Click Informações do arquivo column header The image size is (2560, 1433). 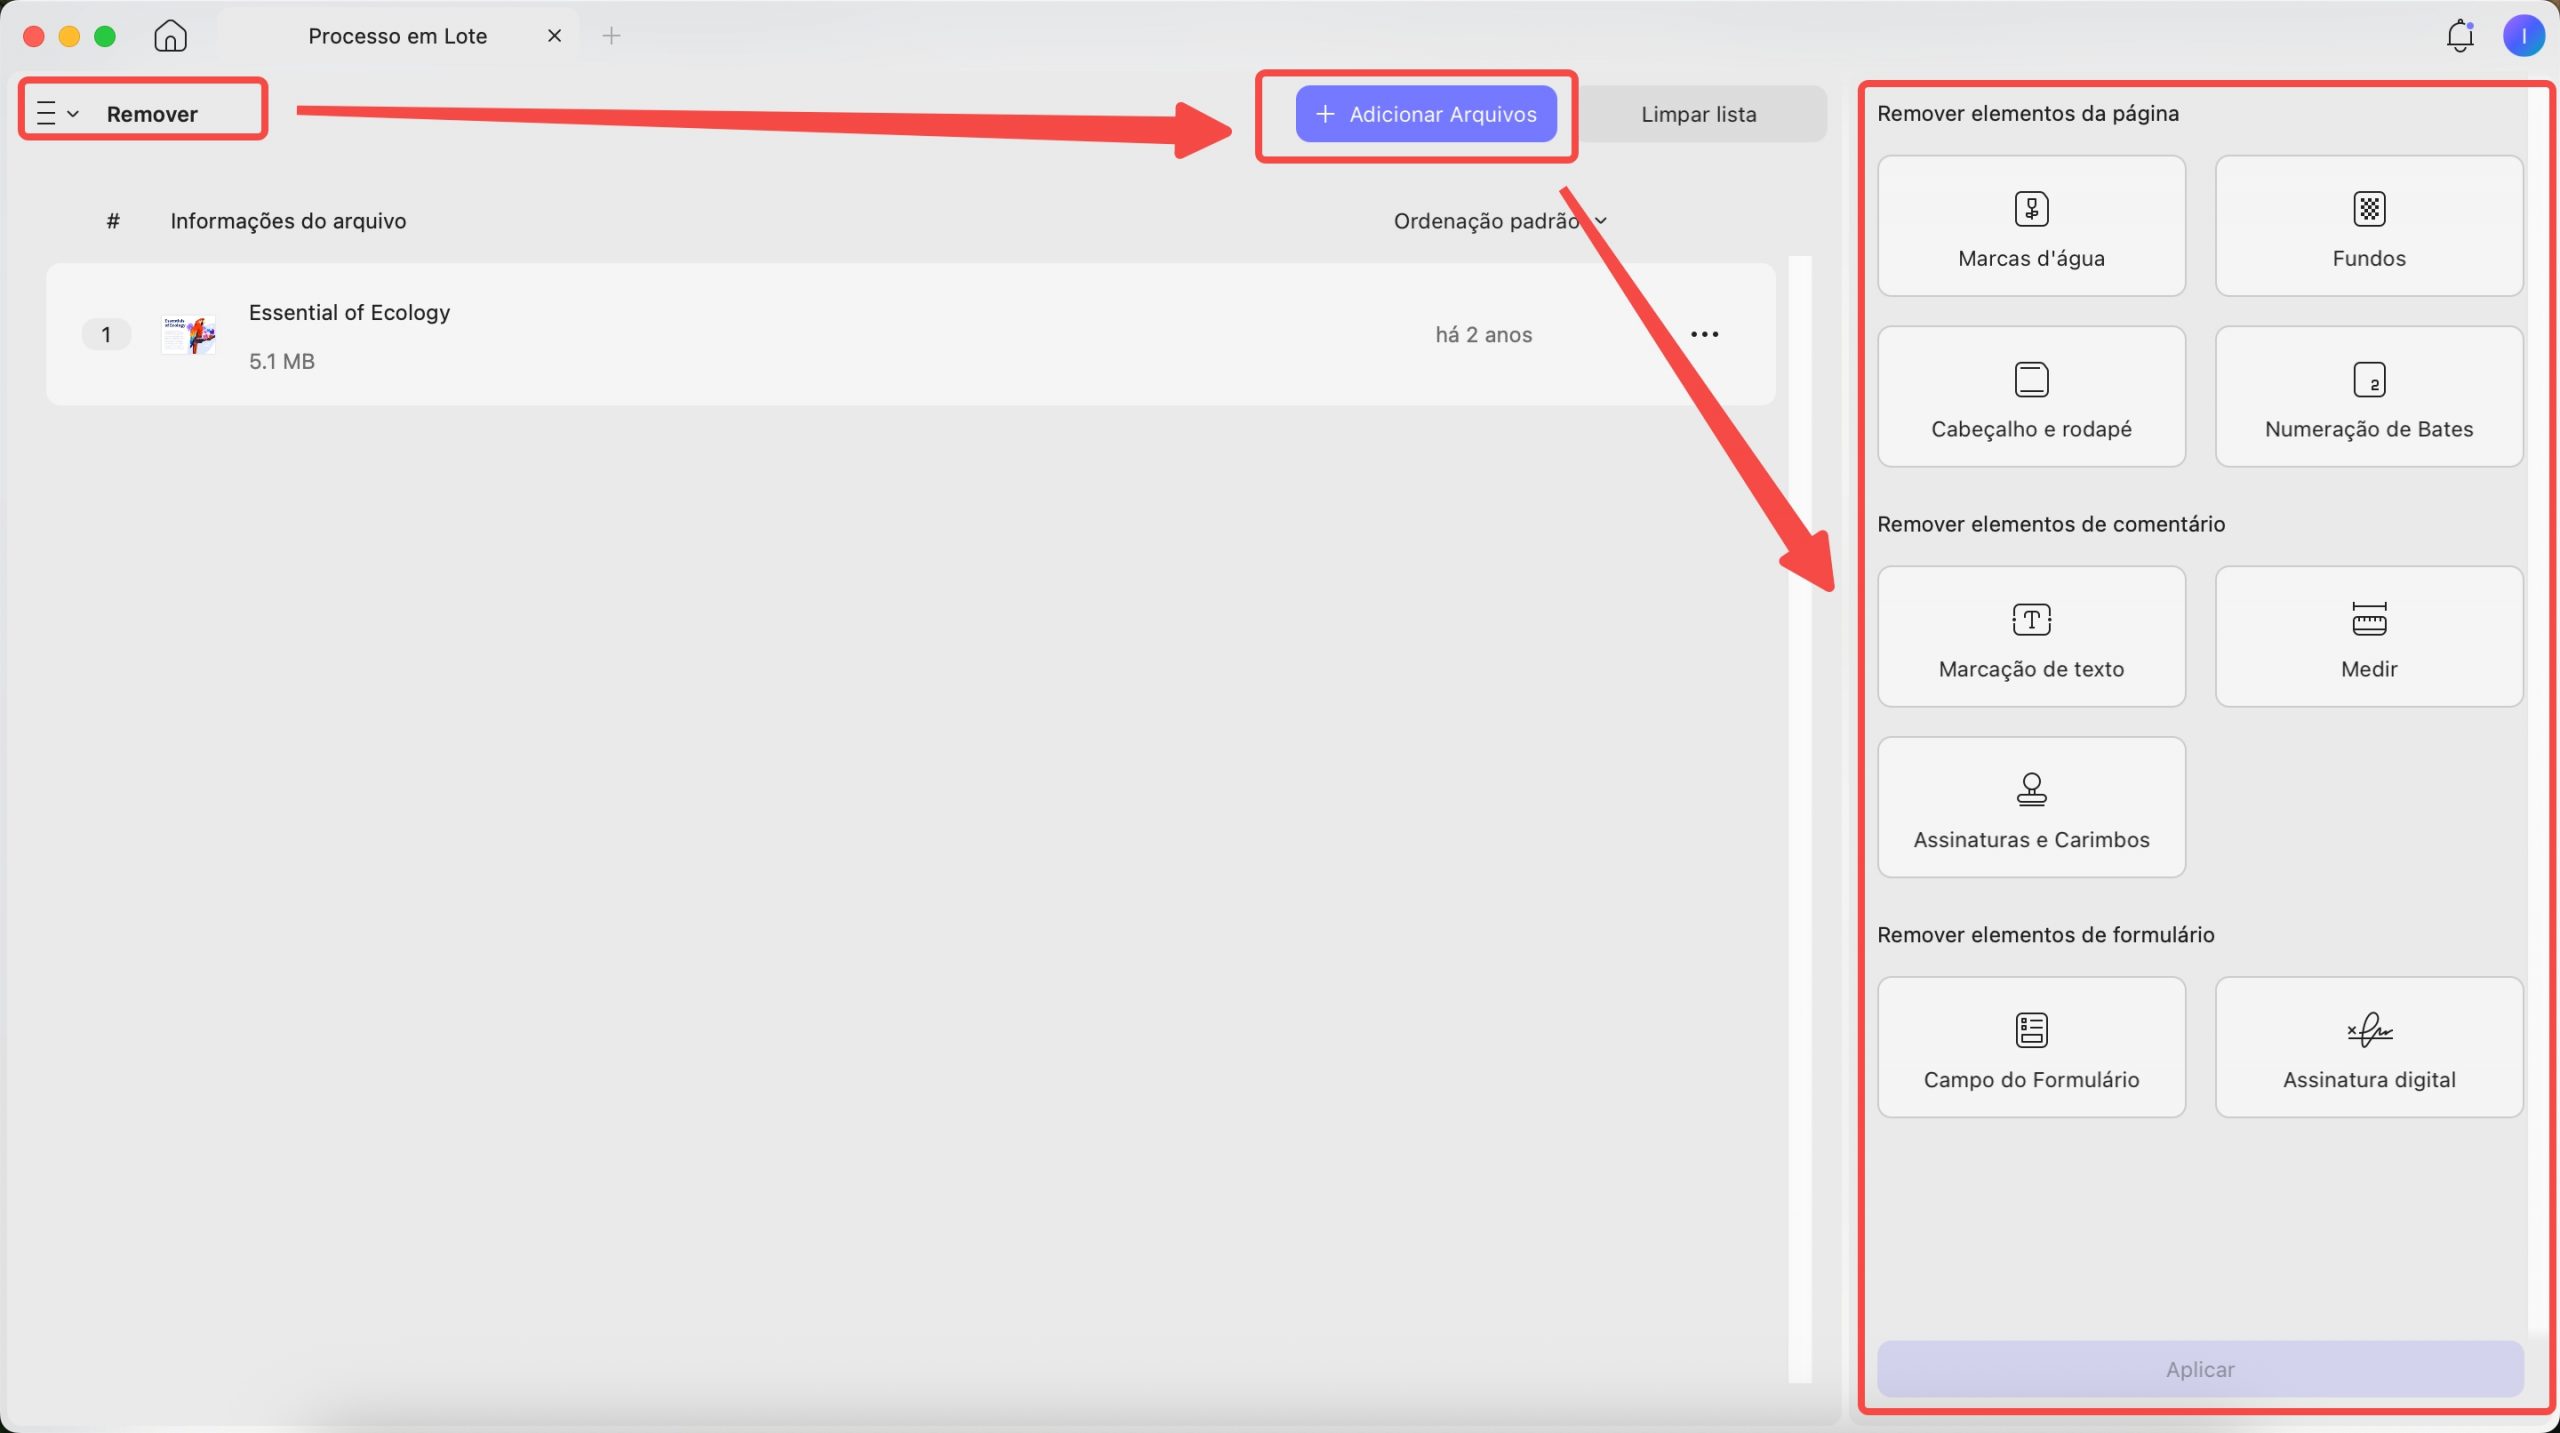click(288, 221)
